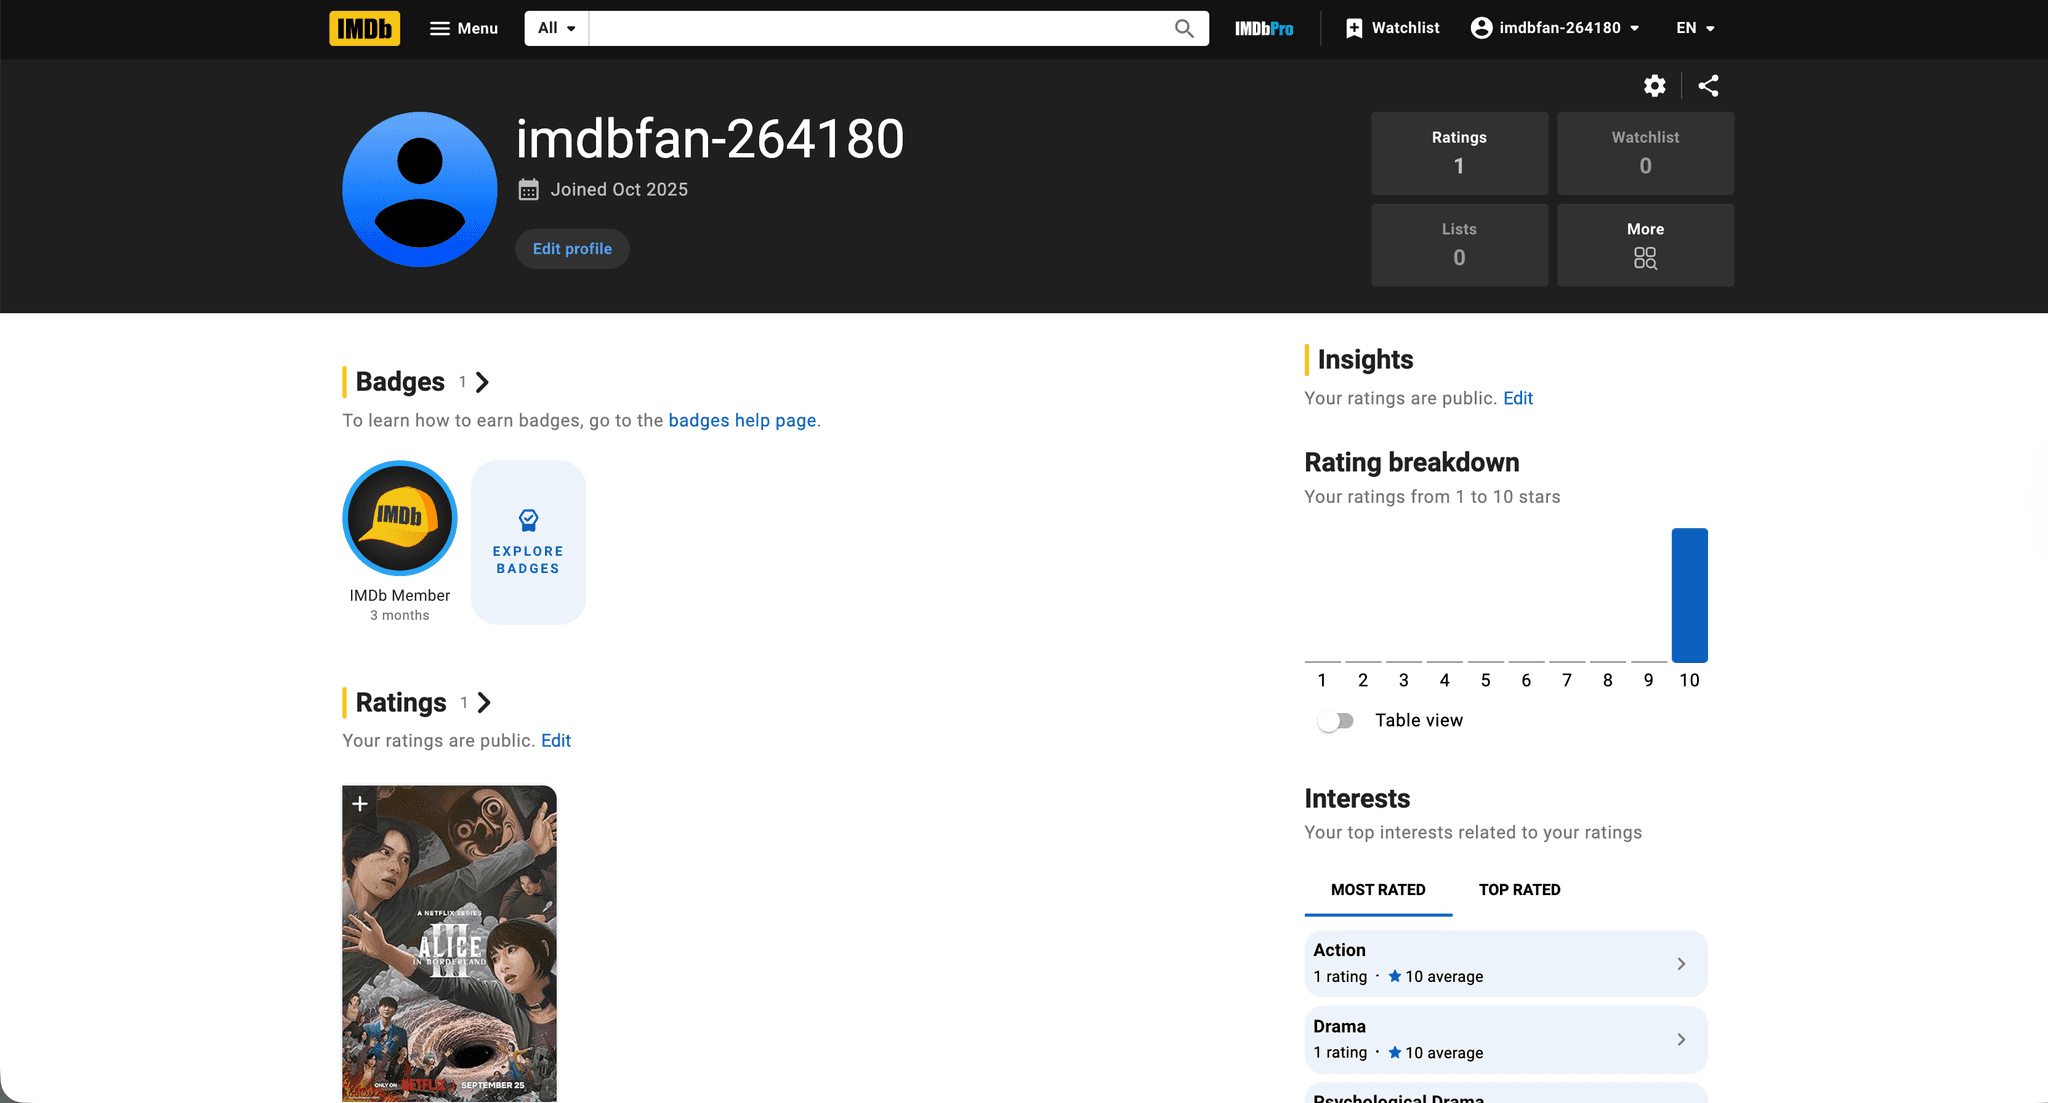
Task: Open the All search category dropdown
Action: pos(556,28)
